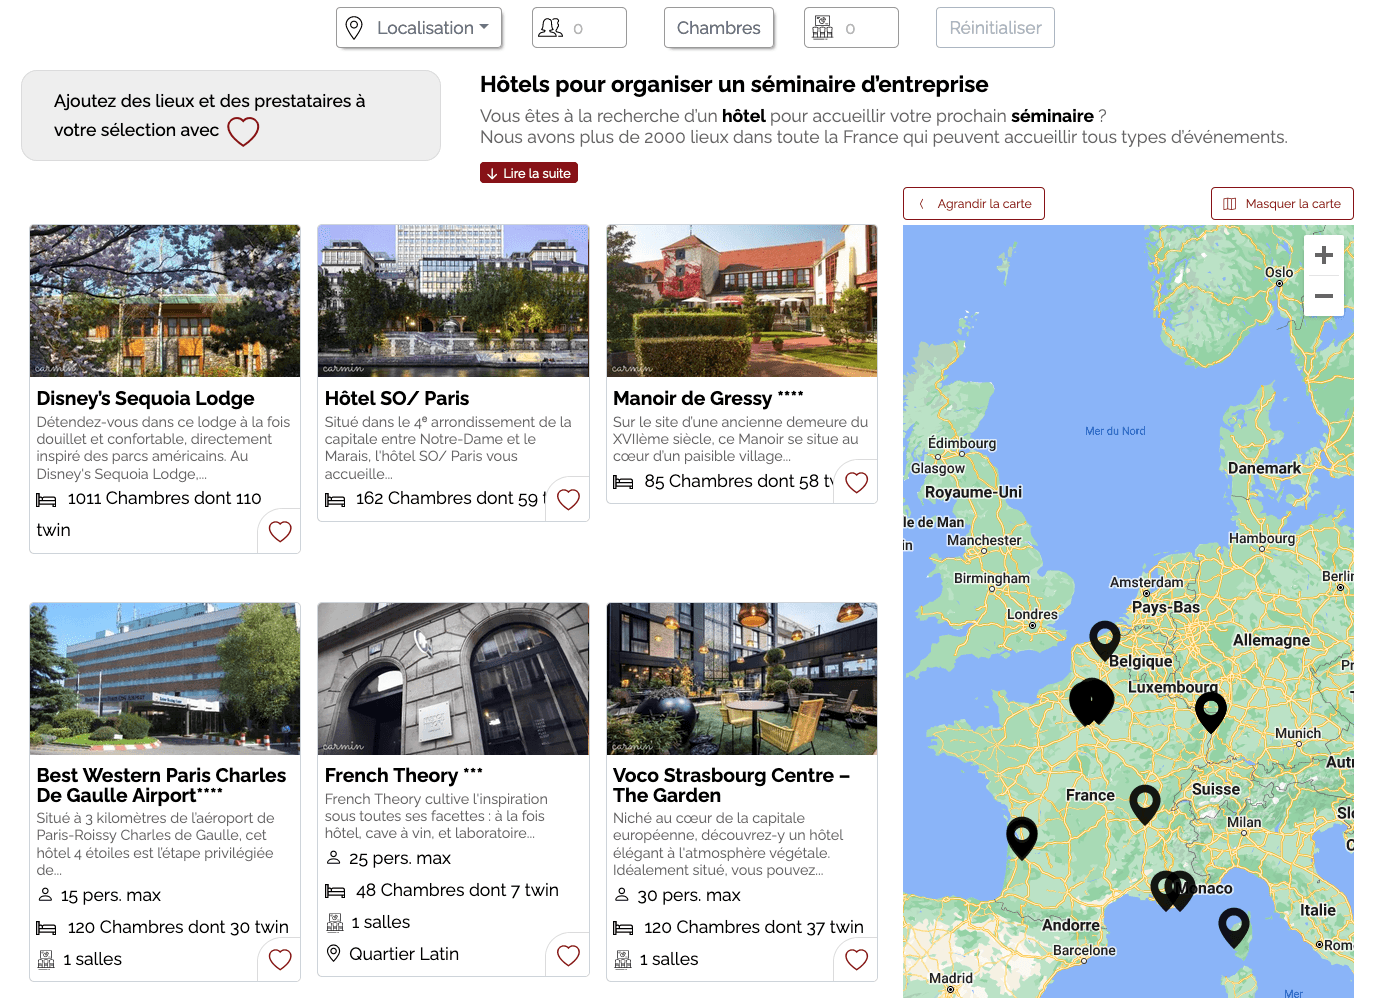Zoom in the map with plus
1383x998 pixels.
[1324, 255]
